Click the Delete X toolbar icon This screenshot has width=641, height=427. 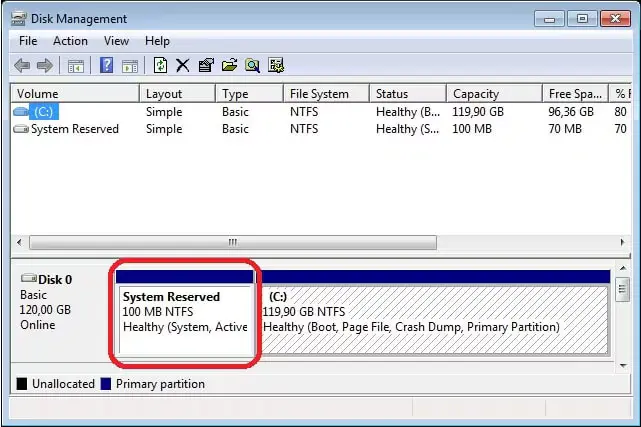coord(183,65)
